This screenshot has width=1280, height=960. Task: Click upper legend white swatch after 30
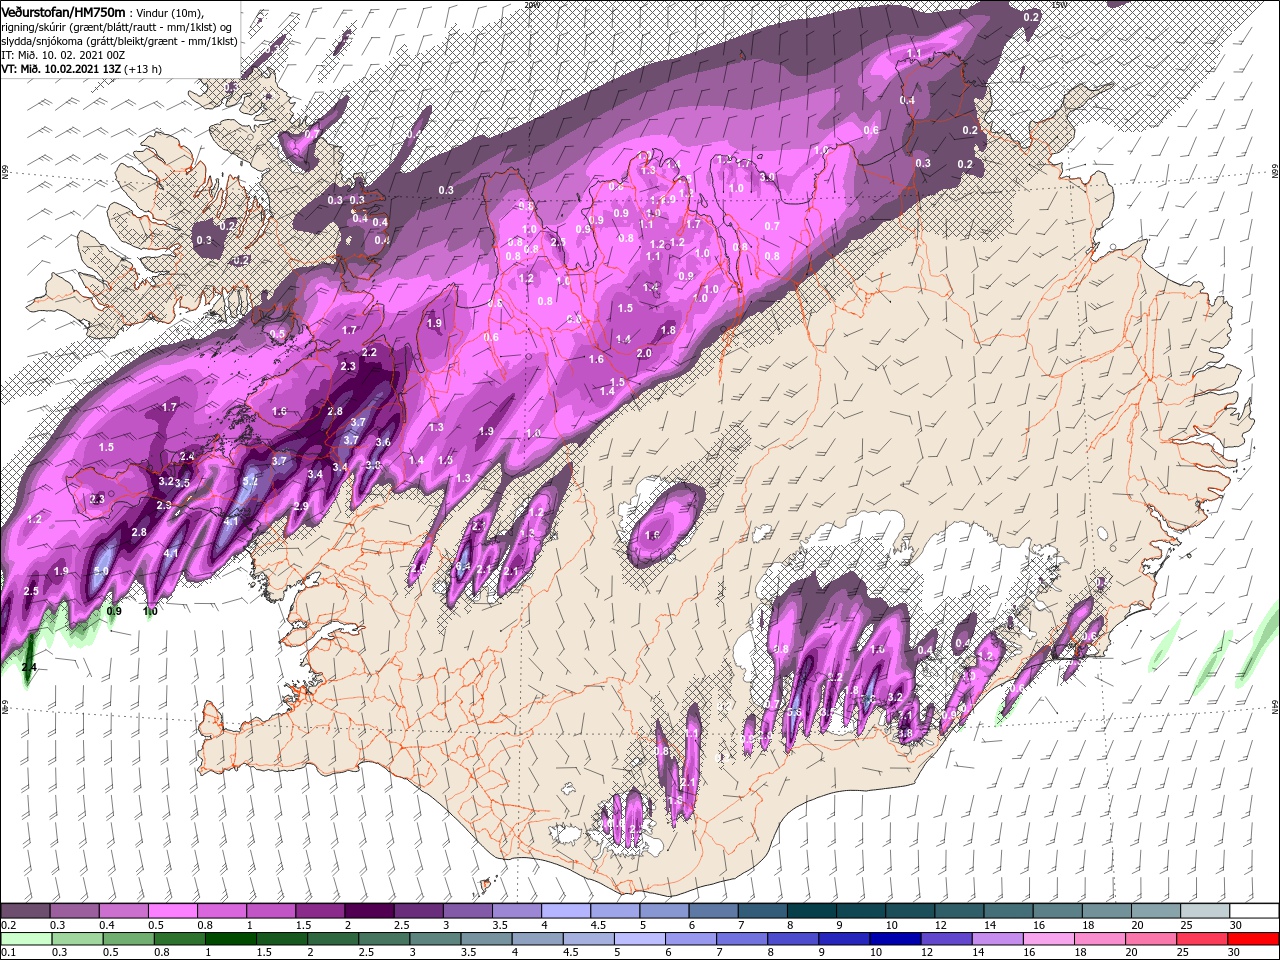click(x=1254, y=911)
